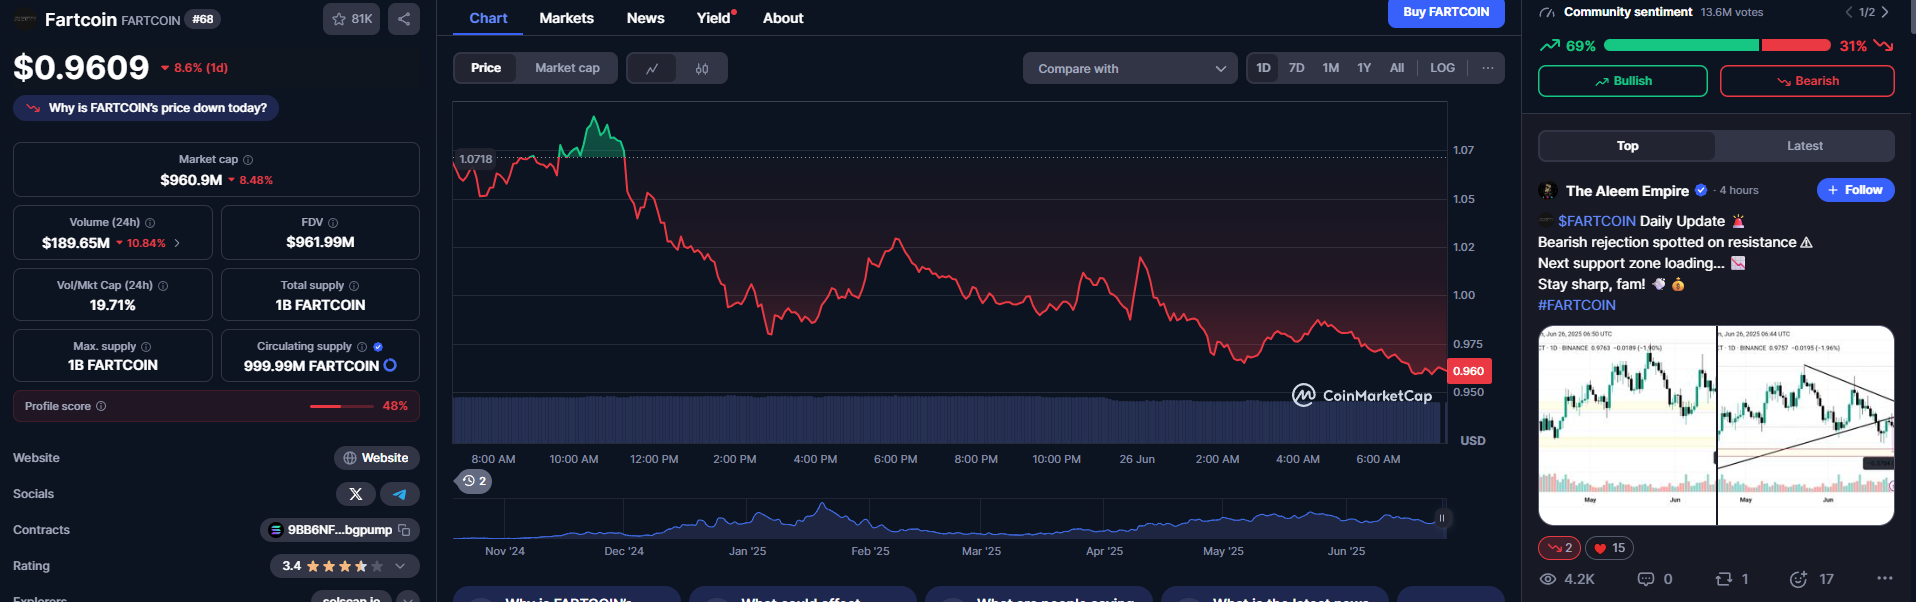Viewport: 1916px width, 602px height.
Task: Expand the Rating dropdown chevron
Action: click(x=400, y=566)
